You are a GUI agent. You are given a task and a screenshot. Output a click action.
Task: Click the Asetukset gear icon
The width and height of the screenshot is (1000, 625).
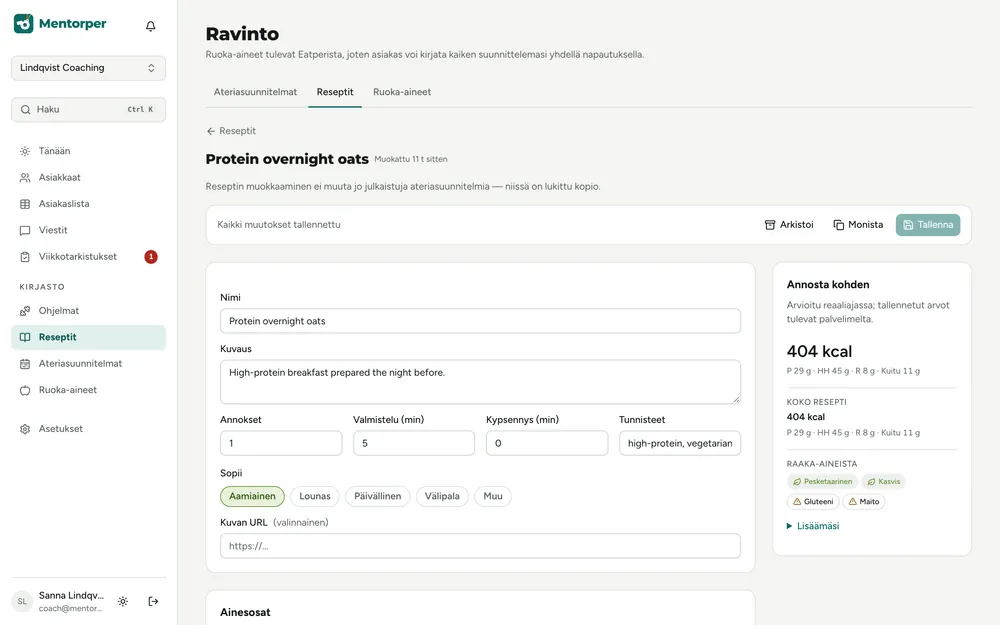coord(25,429)
